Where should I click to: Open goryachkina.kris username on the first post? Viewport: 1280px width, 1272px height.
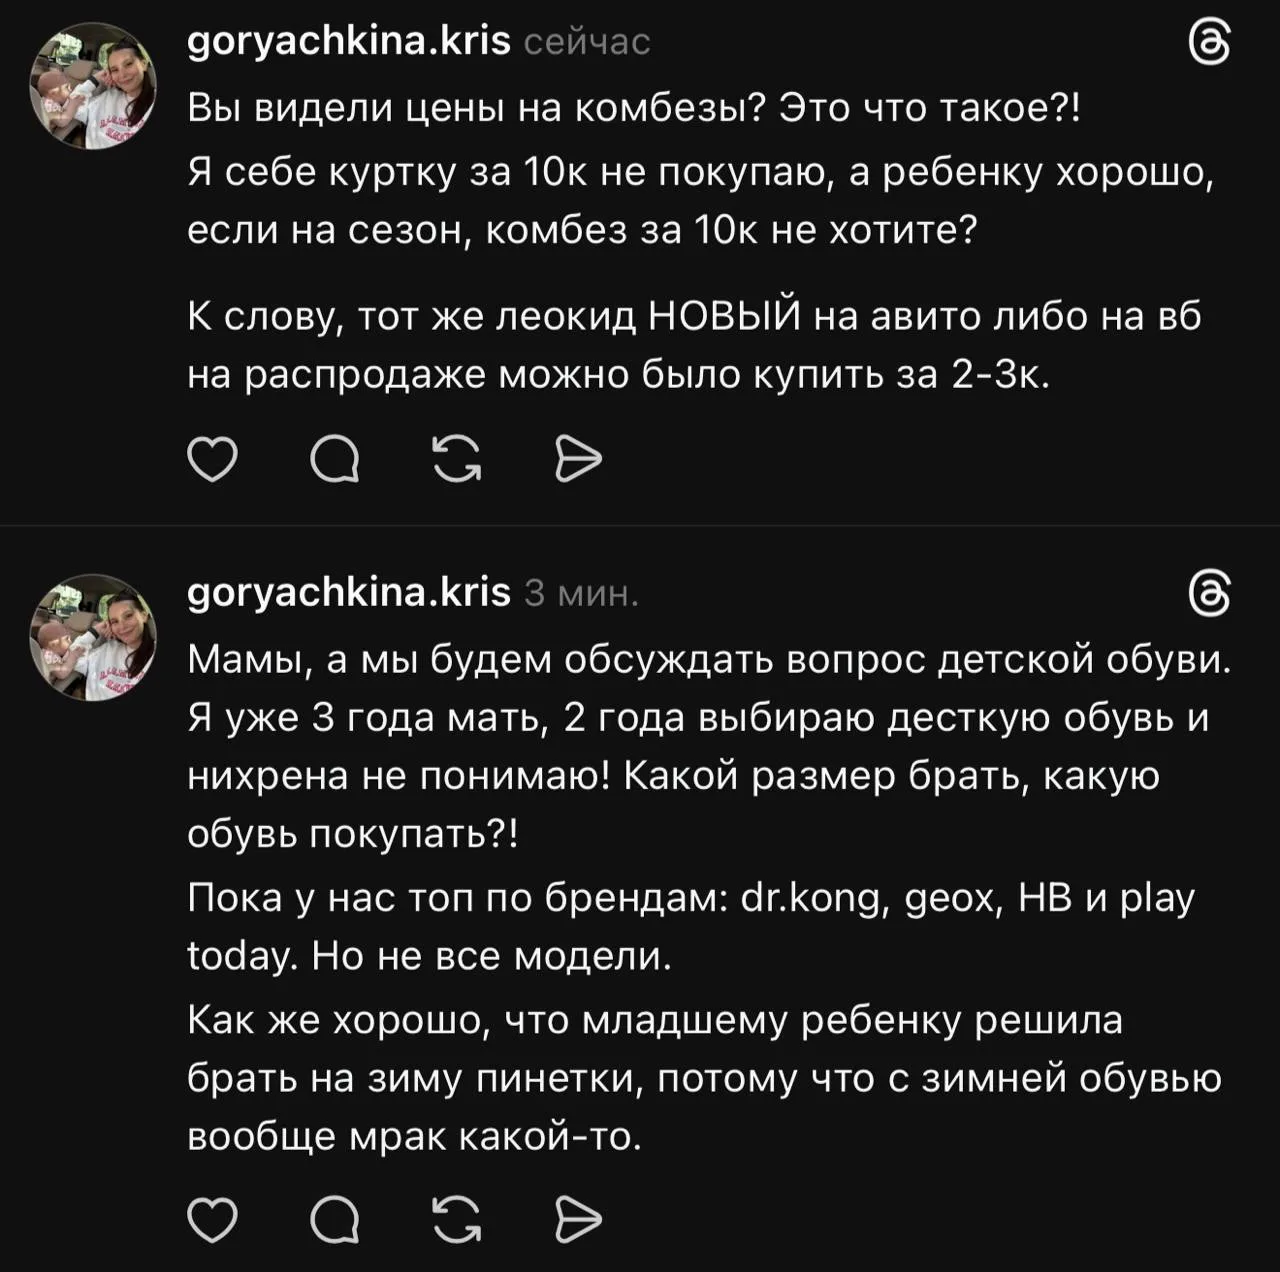(x=349, y=43)
